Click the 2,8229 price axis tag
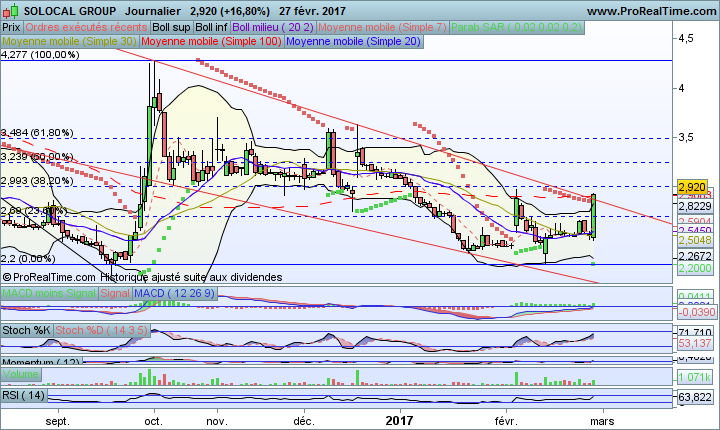The width and height of the screenshot is (720, 430). [x=695, y=206]
